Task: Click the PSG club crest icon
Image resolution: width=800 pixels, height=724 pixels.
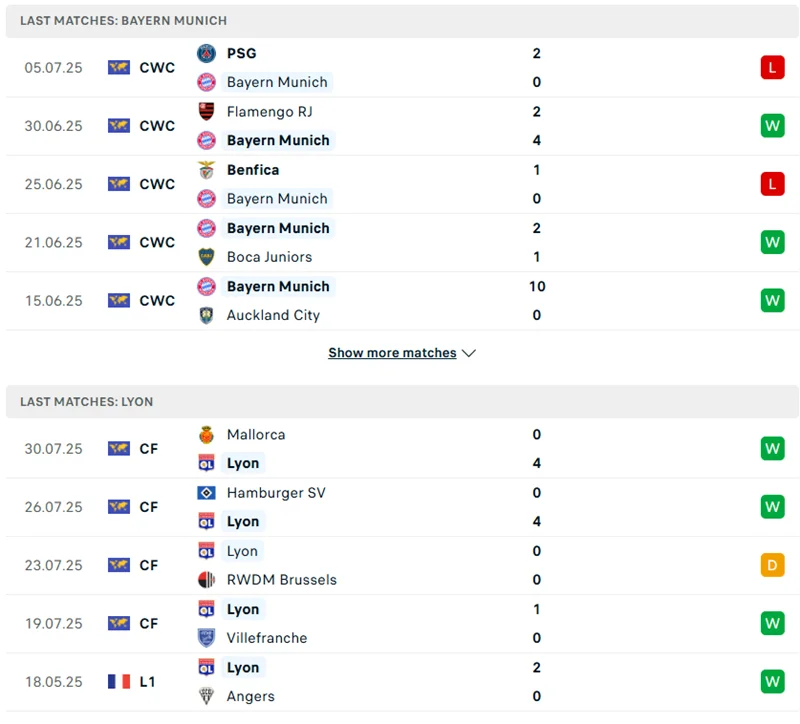Action: coord(206,54)
